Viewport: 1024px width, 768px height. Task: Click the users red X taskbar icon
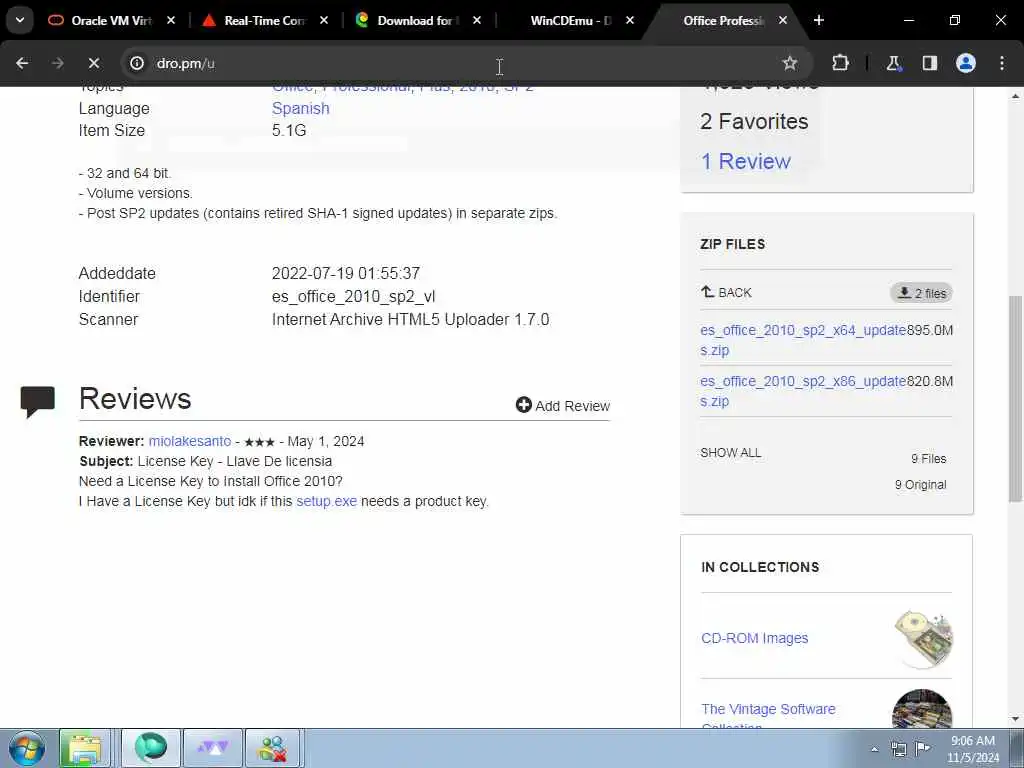click(x=272, y=748)
